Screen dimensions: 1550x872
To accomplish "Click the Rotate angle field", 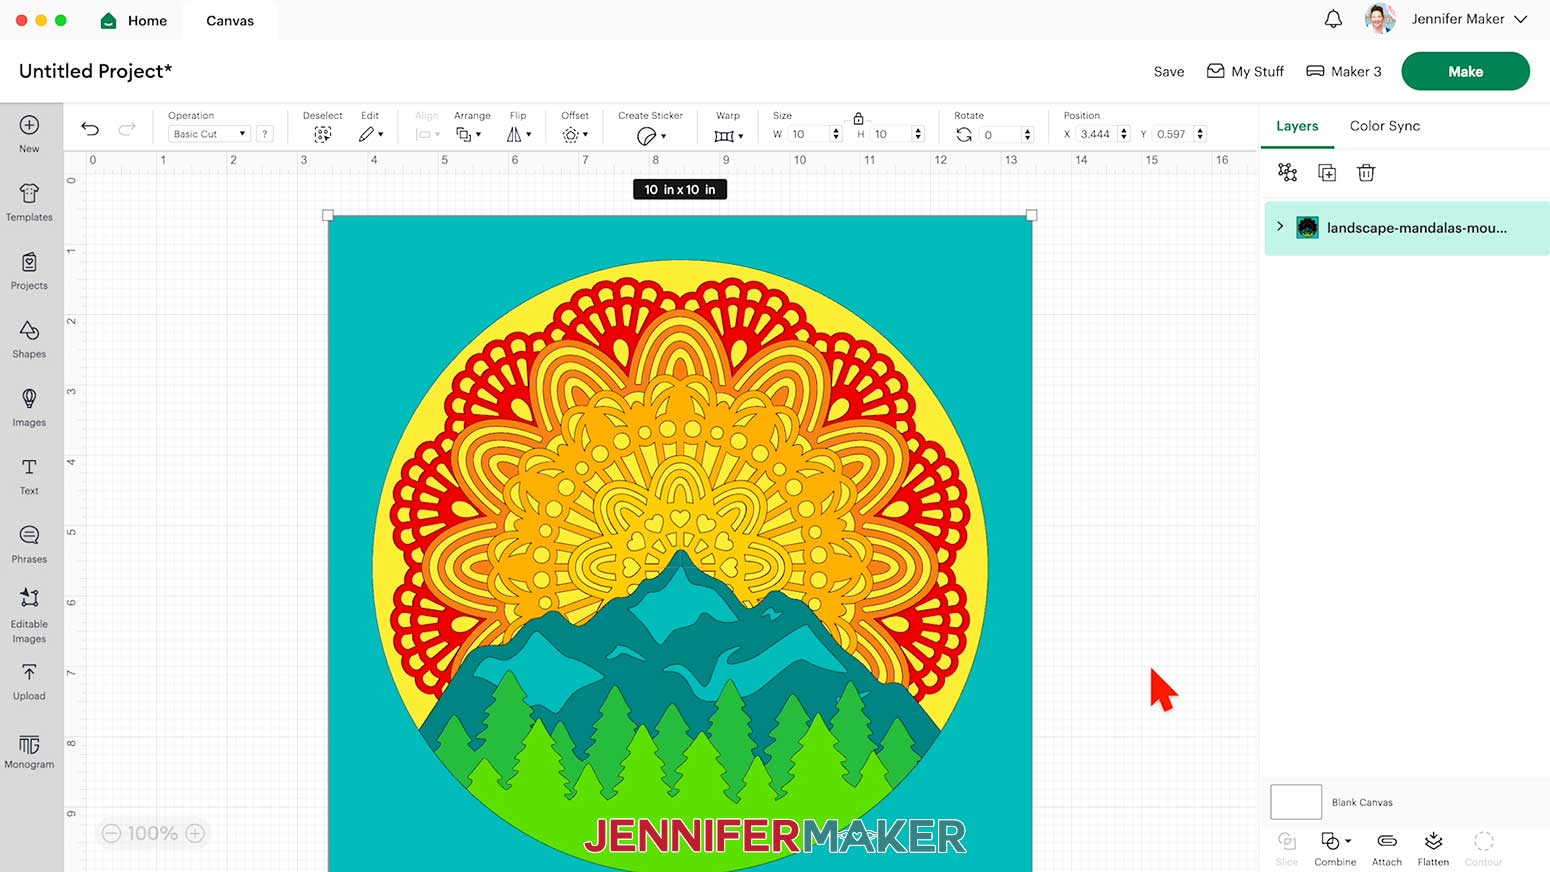I will 999,134.
